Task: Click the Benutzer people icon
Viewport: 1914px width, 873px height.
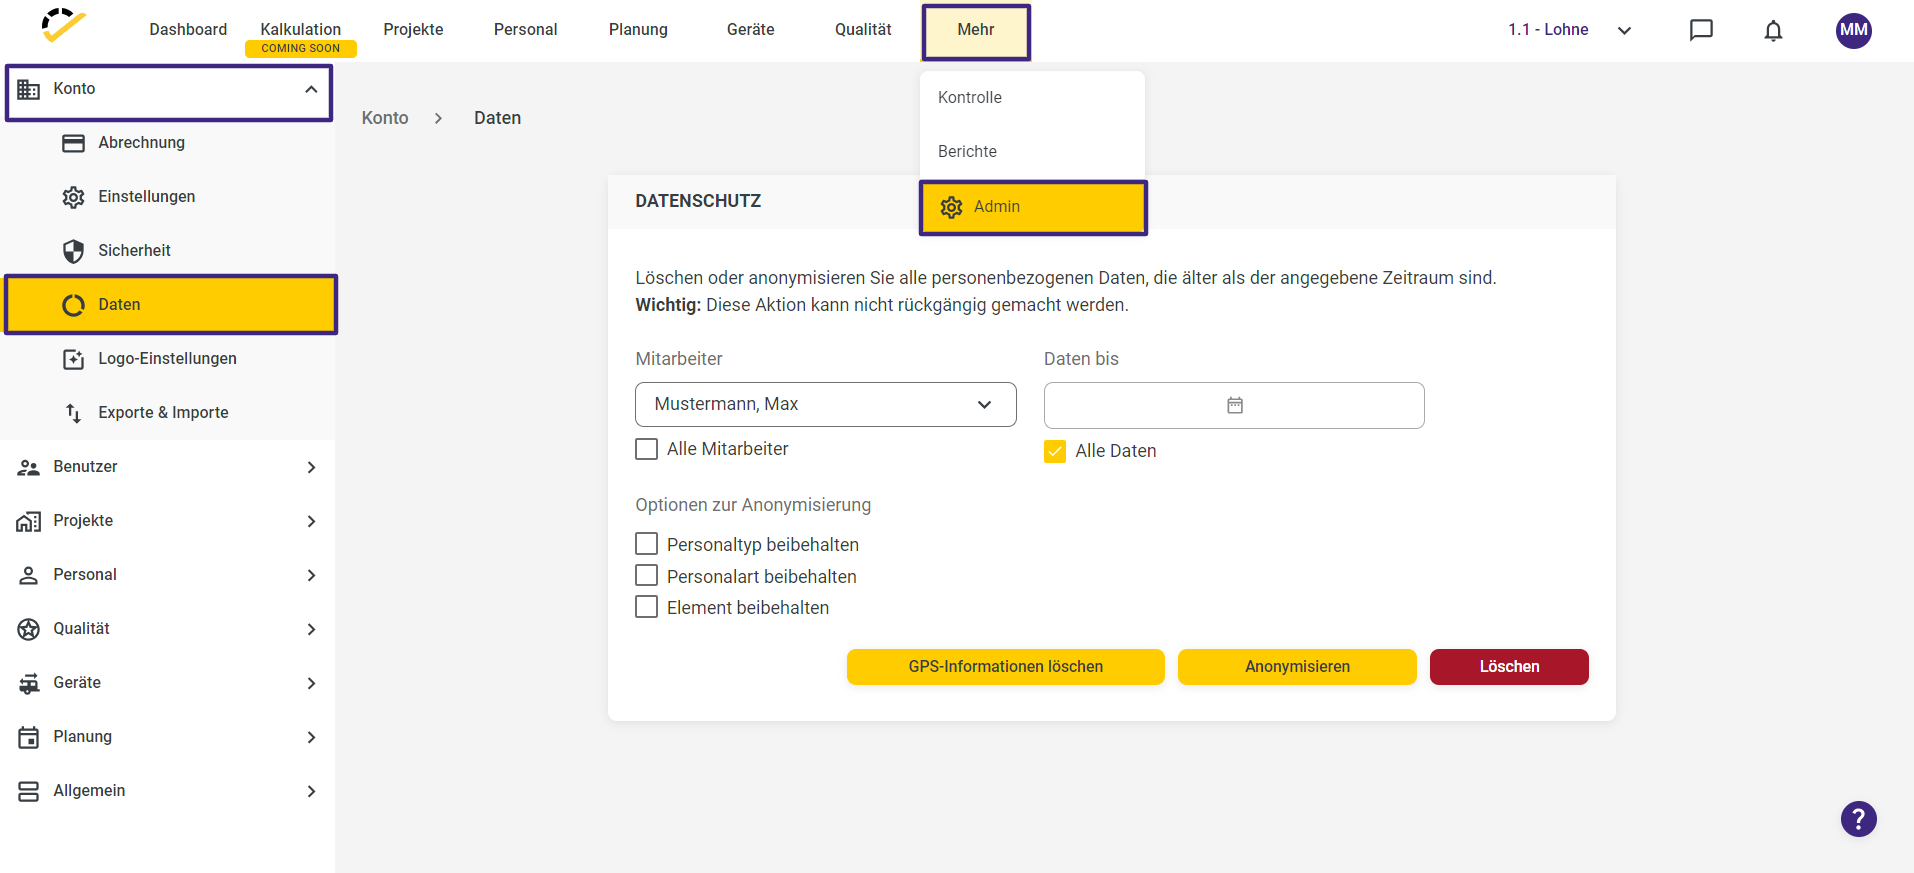Action: 29,467
